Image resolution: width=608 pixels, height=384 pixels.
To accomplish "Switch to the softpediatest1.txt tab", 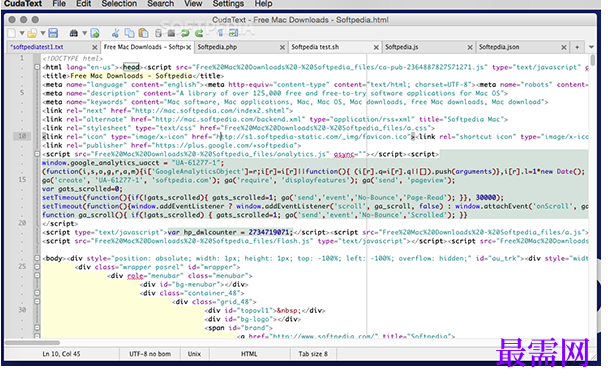I will click(x=54, y=47).
